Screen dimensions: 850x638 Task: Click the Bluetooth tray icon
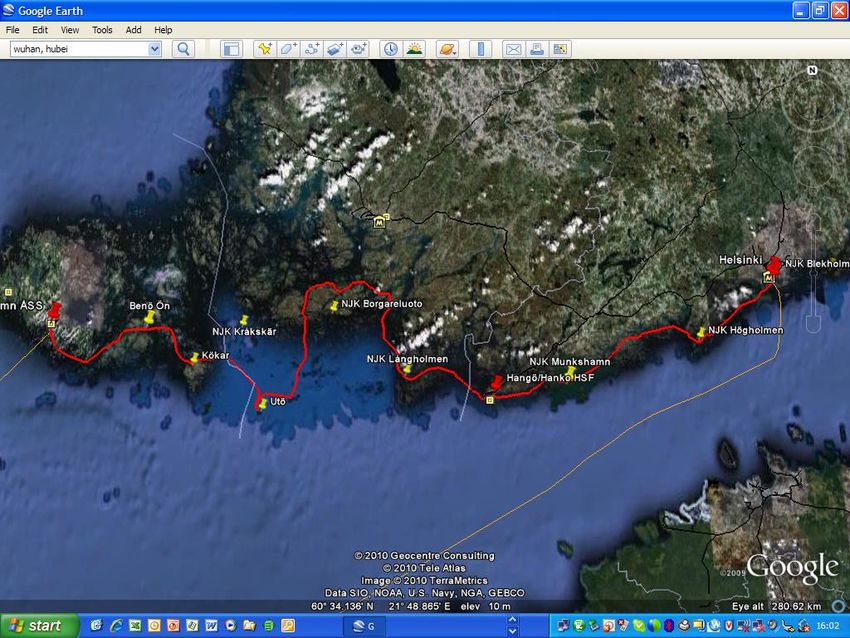pyautogui.click(x=669, y=626)
